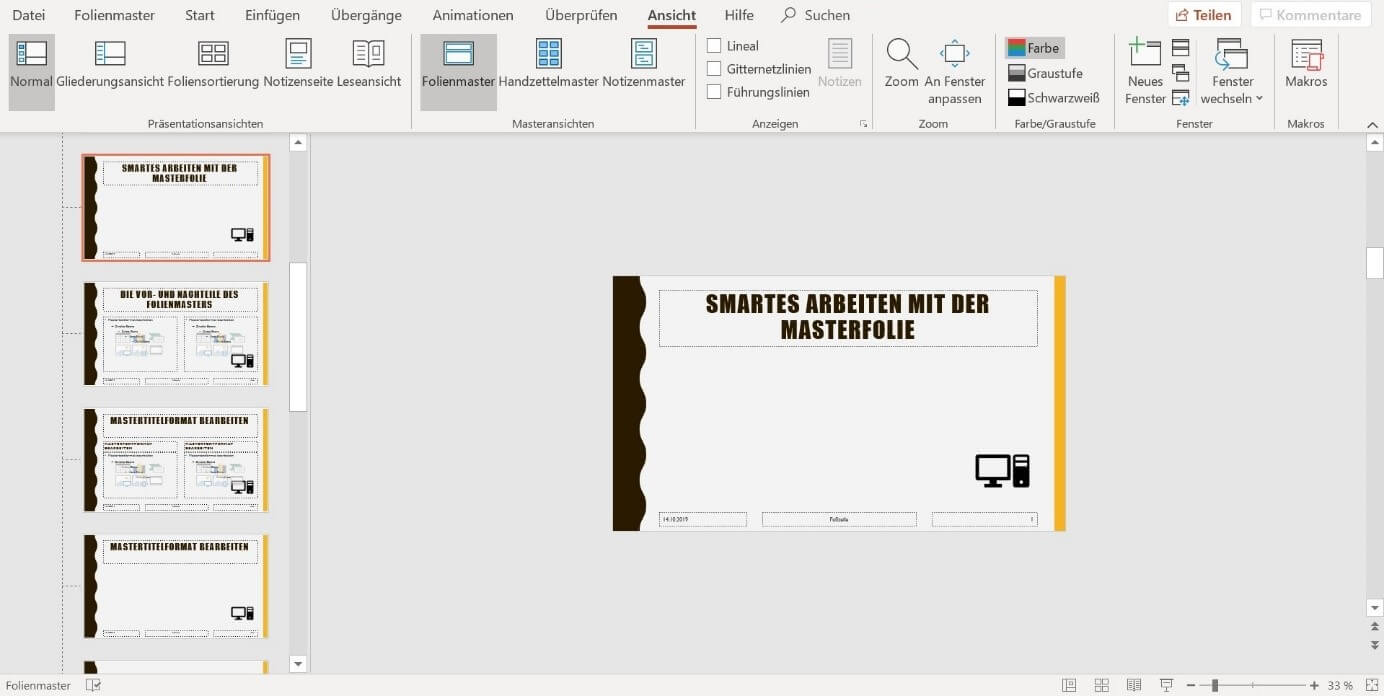Open a Neues Fenster

(x=1145, y=72)
